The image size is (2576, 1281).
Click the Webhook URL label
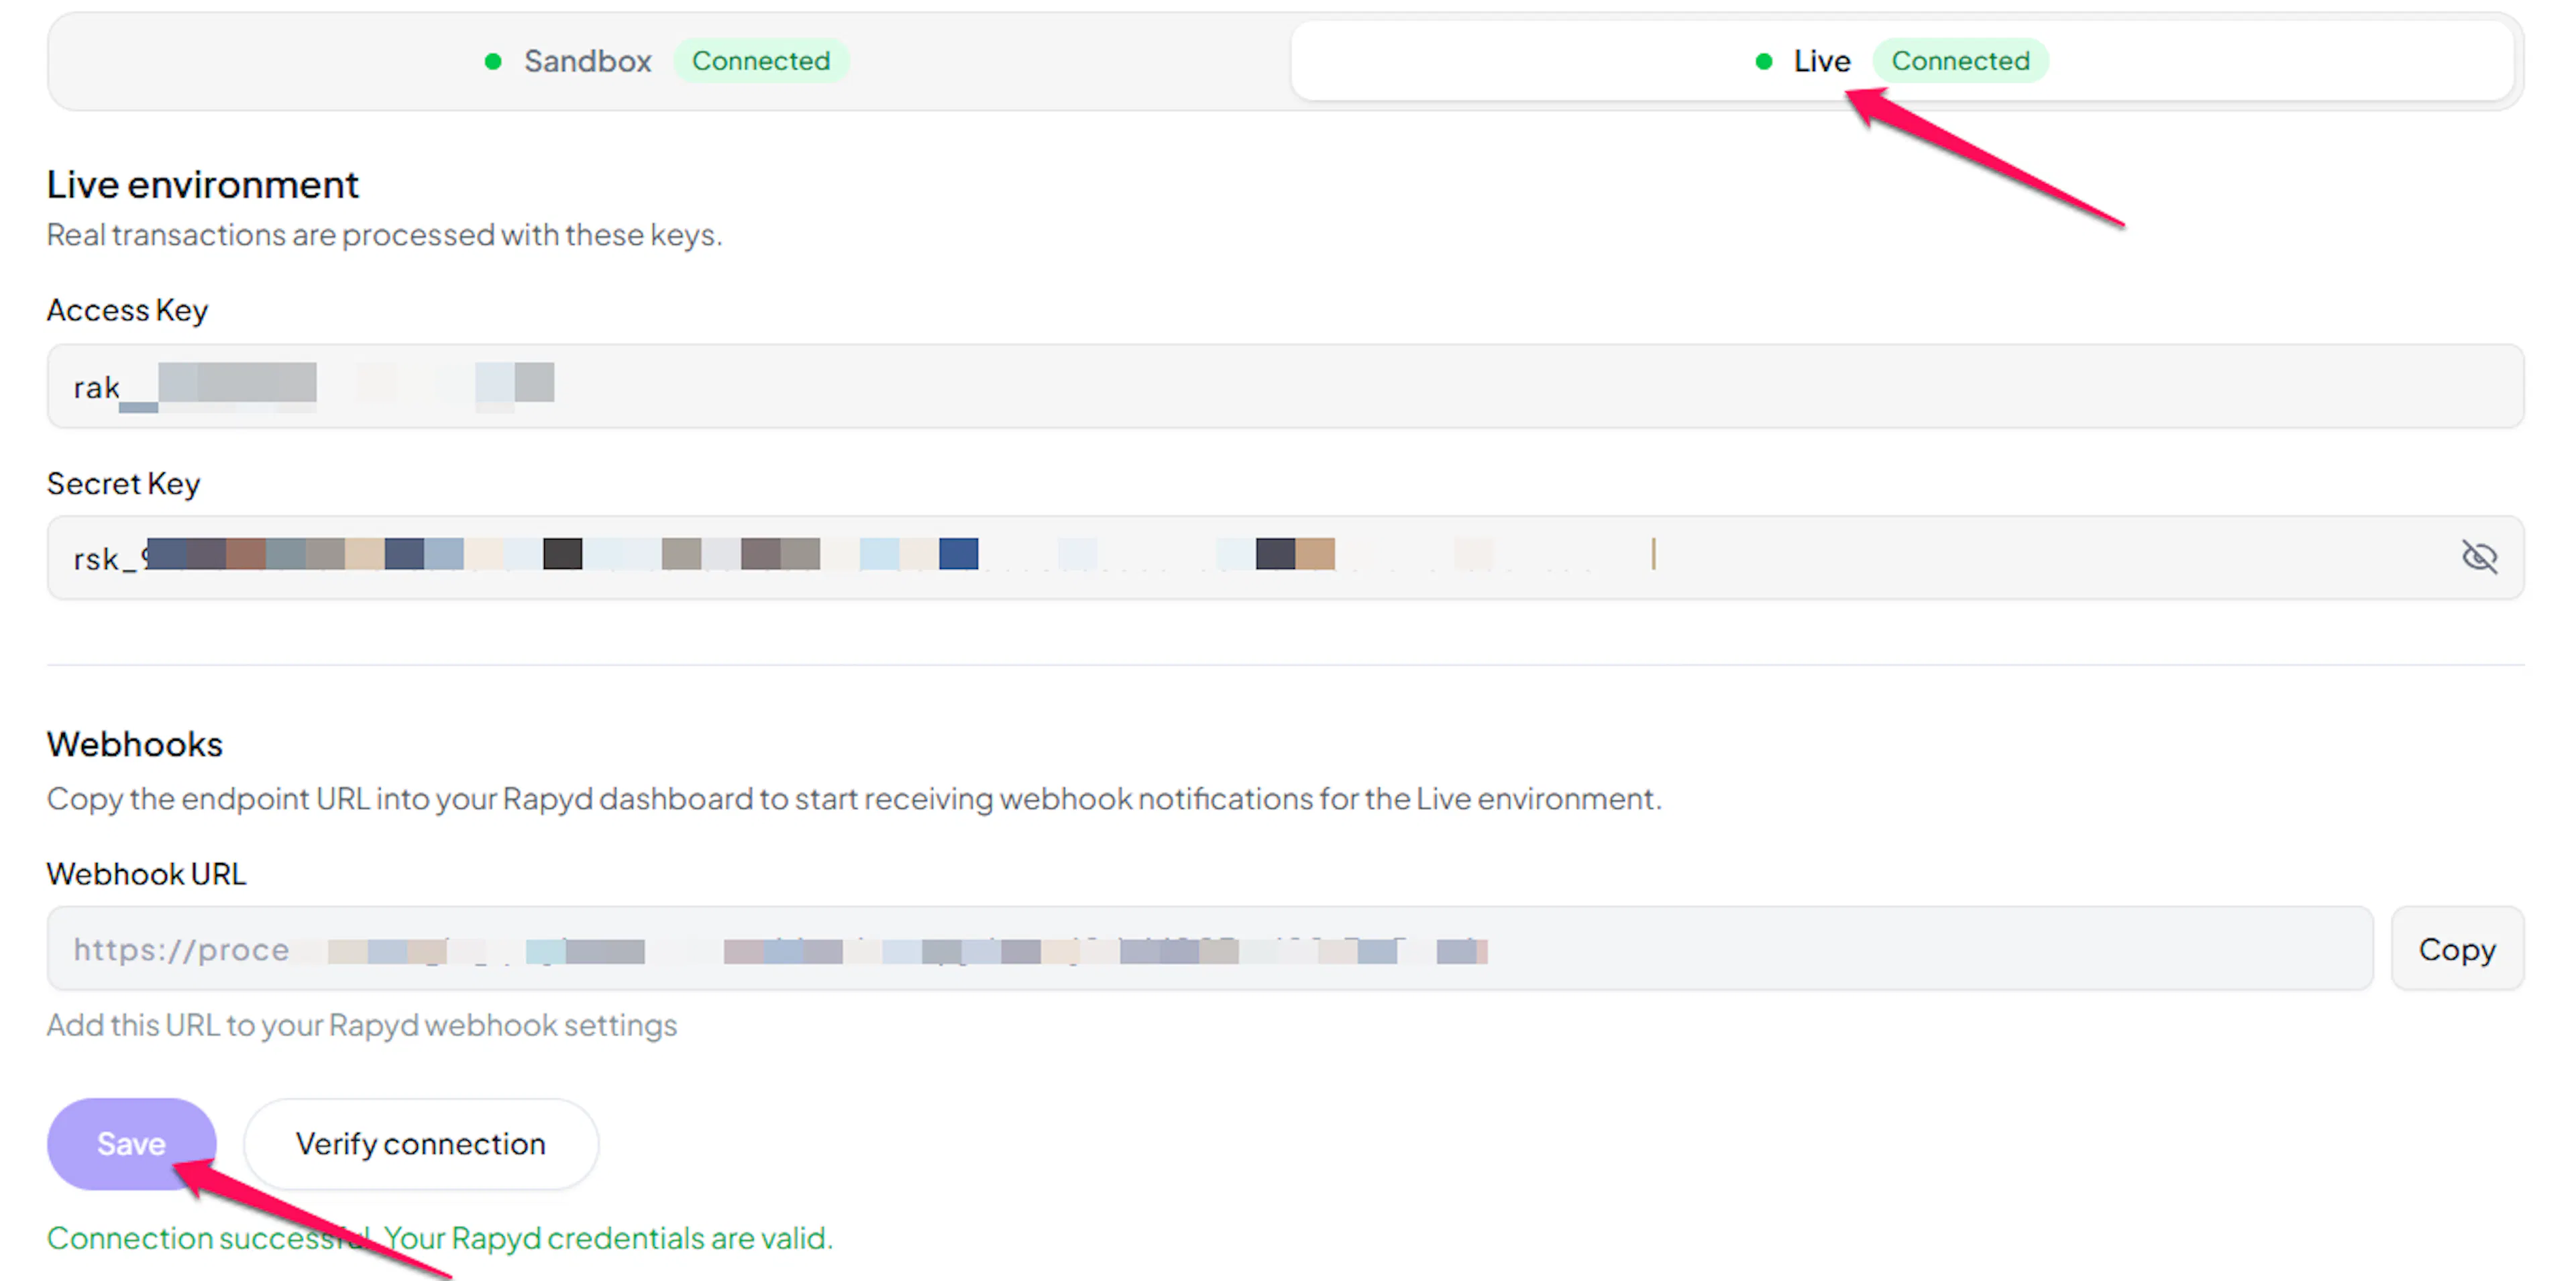pos(146,875)
